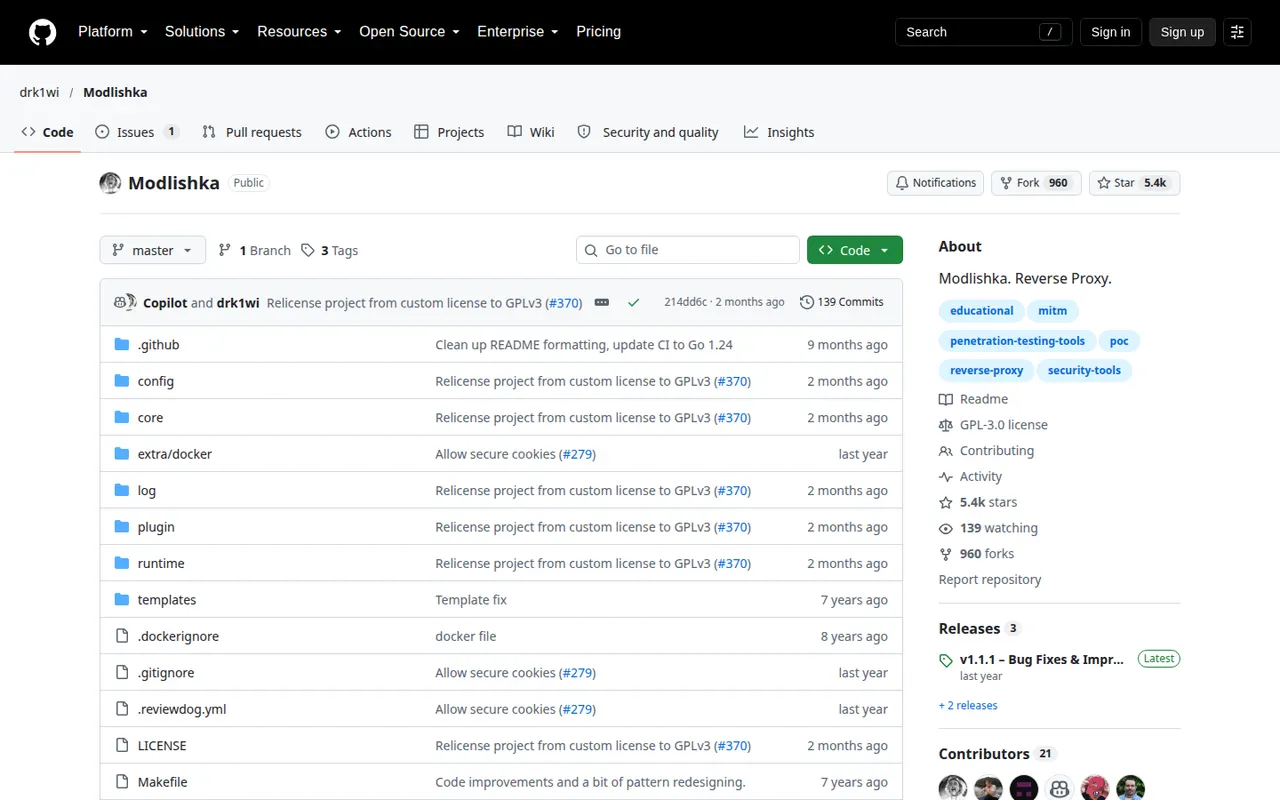Open the .github folder icon
1280x800 pixels.
pos(122,344)
